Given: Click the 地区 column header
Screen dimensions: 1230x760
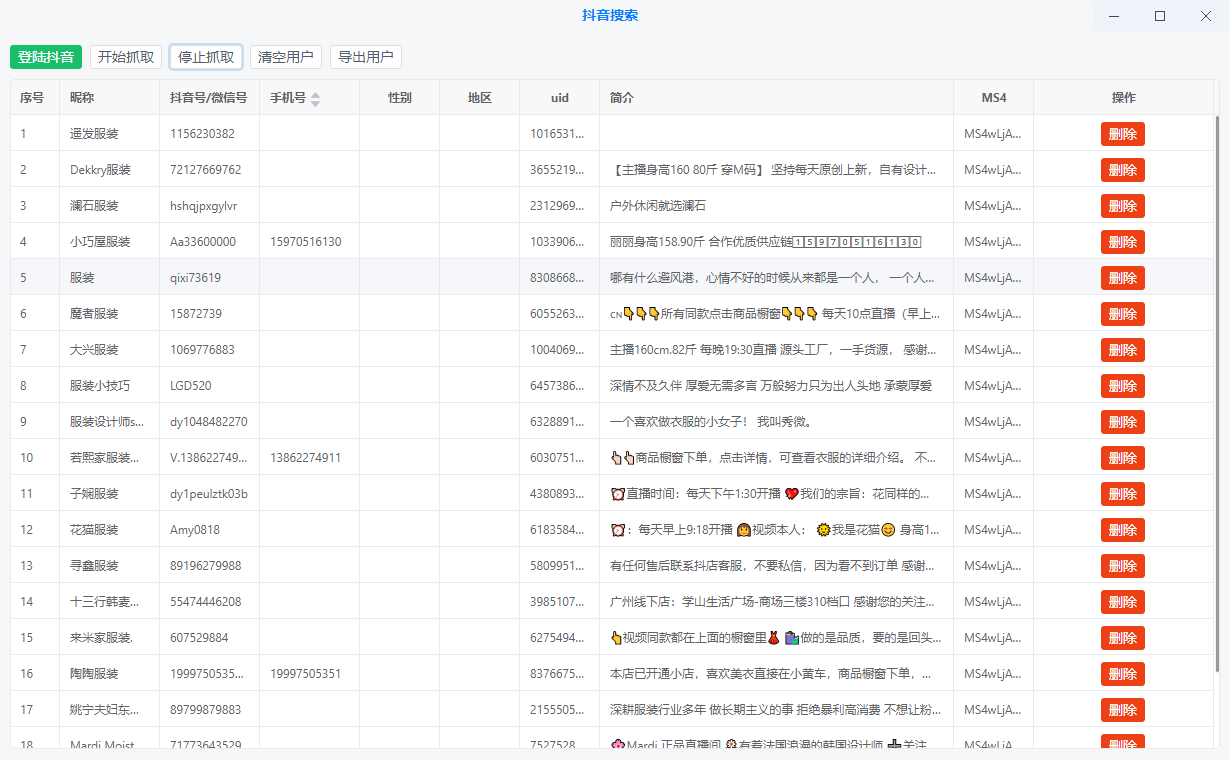Looking at the screenshot, I should 480,98.
